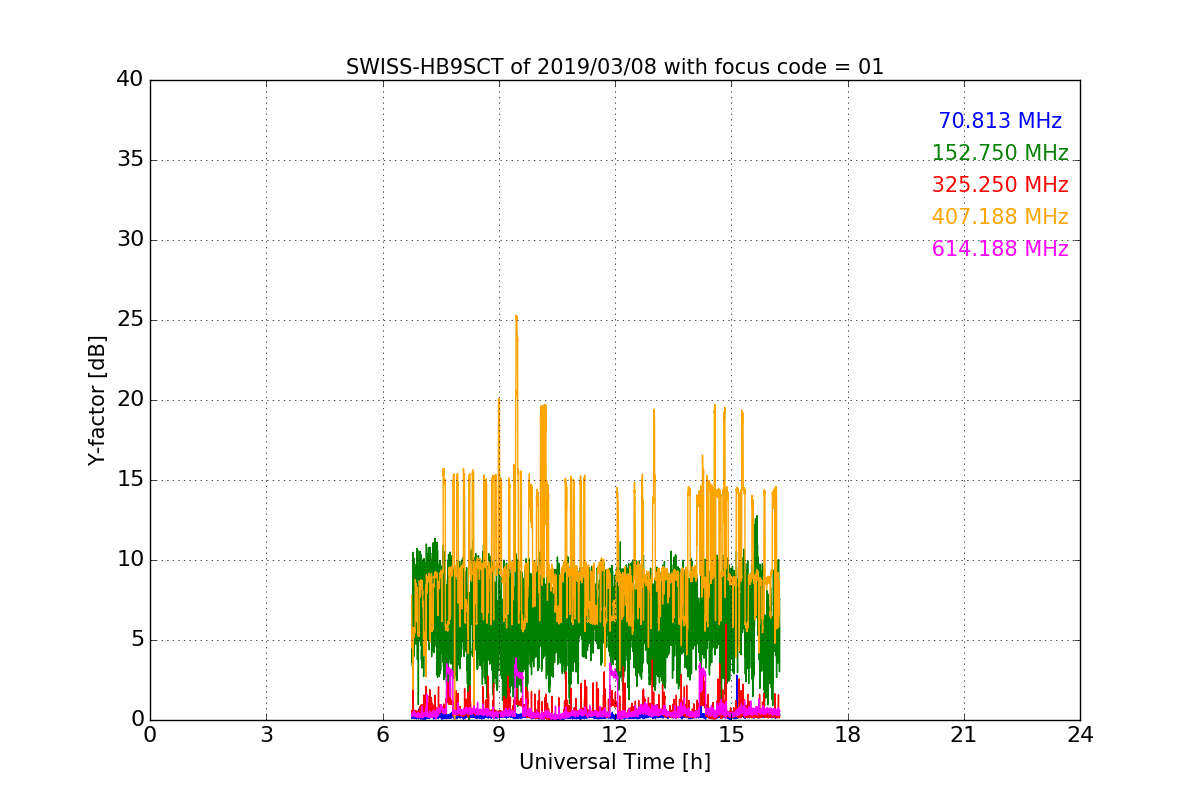
Task: Click y-axis tick label 30
Action: coord(130,239)
